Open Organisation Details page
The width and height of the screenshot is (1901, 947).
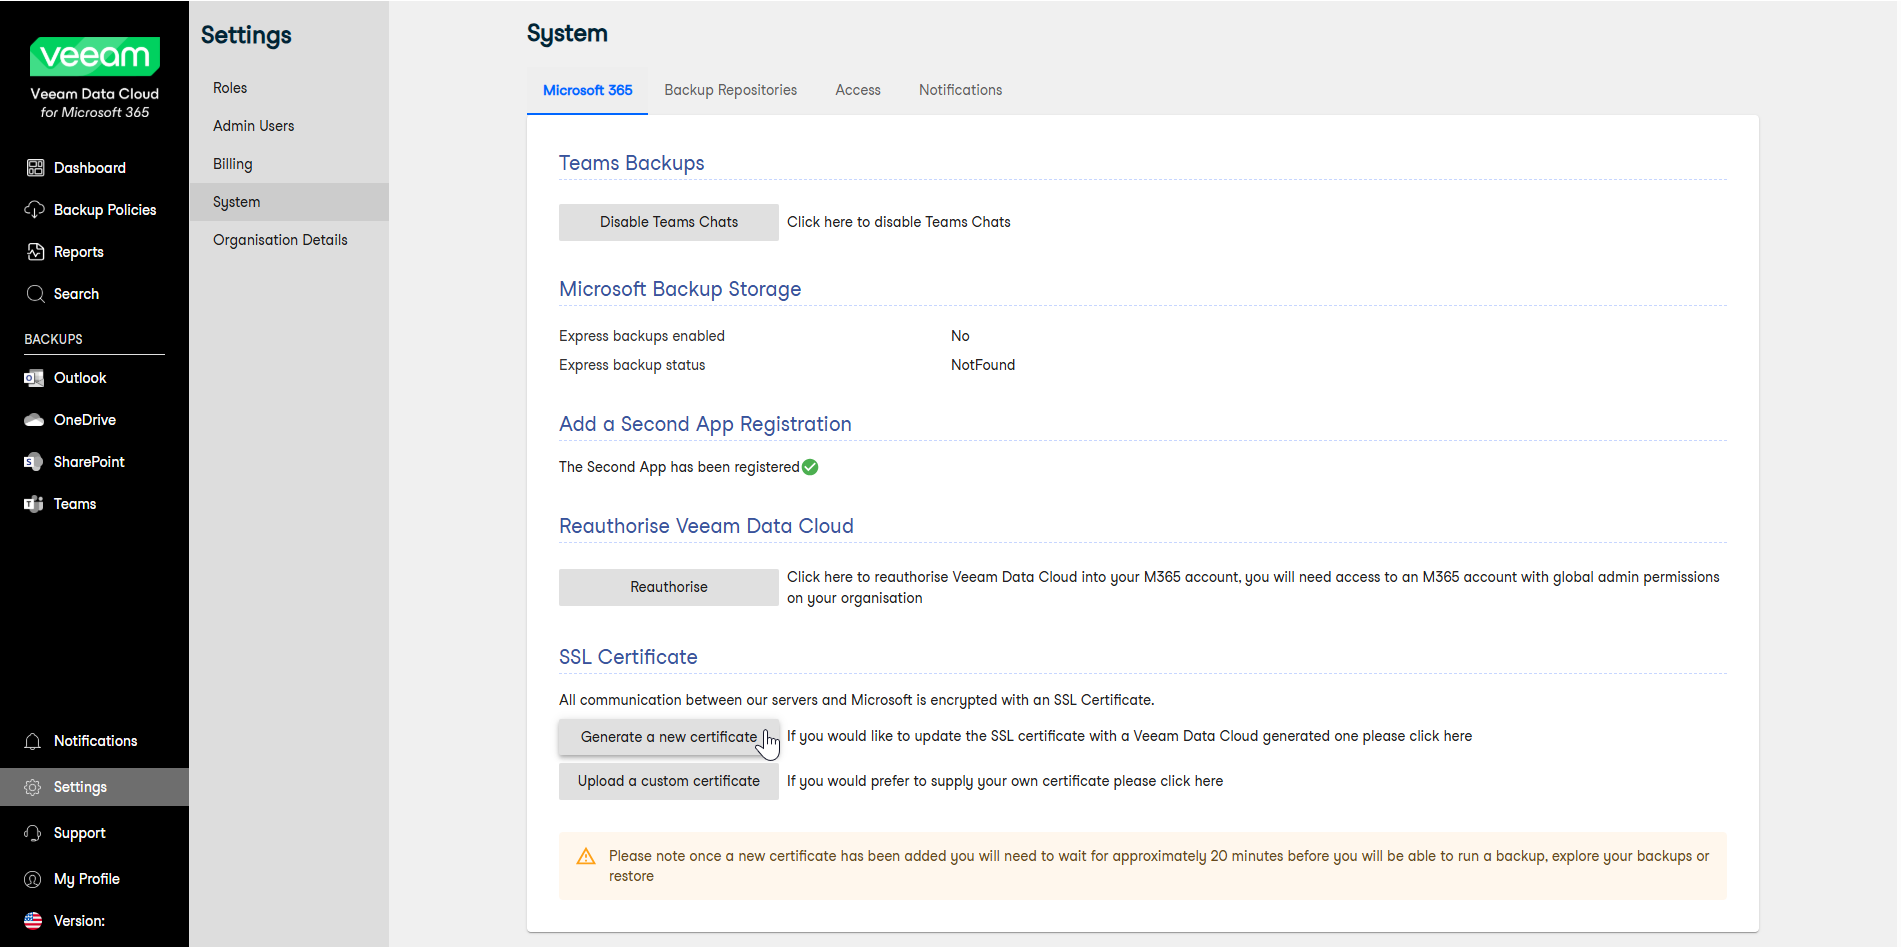click(289, 240)
